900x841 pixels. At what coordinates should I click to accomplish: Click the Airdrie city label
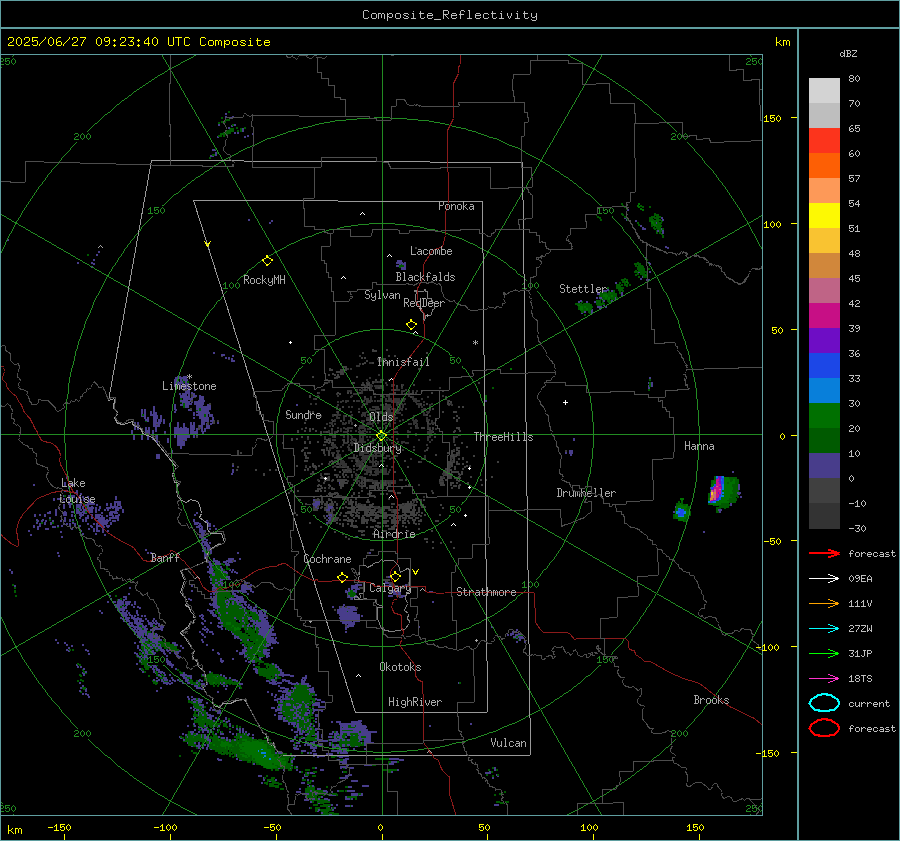394,534
